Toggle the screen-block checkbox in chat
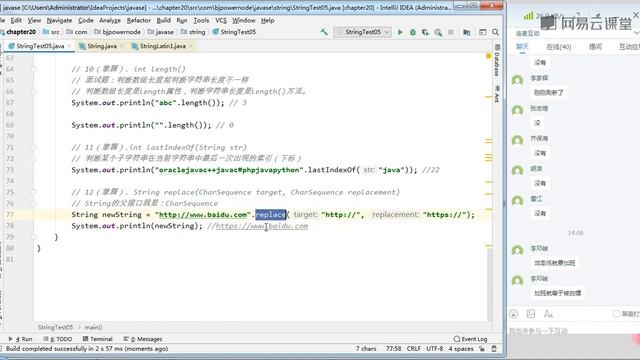640x360 pixels. pos(616,313)
